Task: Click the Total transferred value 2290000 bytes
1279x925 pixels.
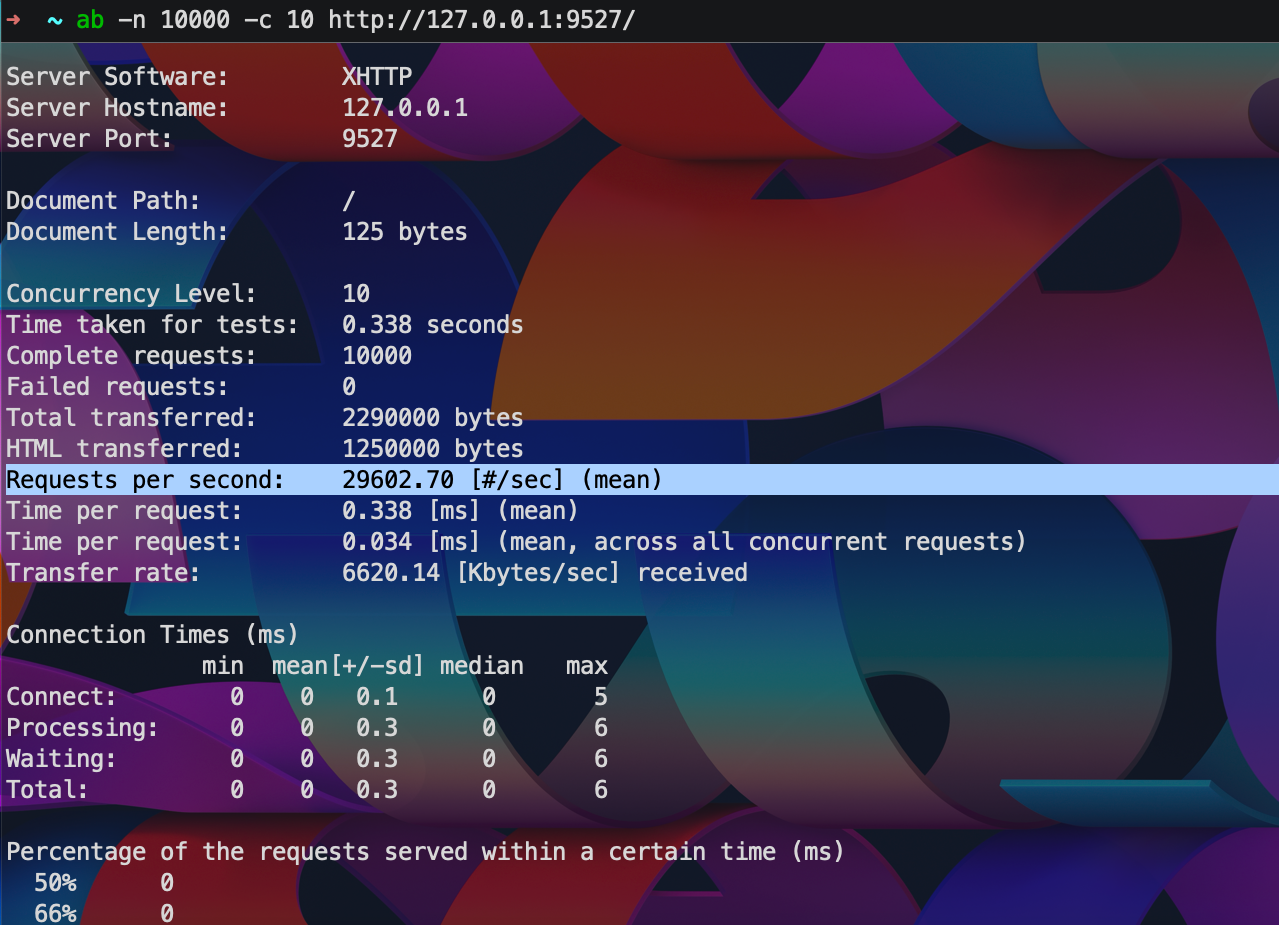Action: pyautogui.click(x=432, y=418)
